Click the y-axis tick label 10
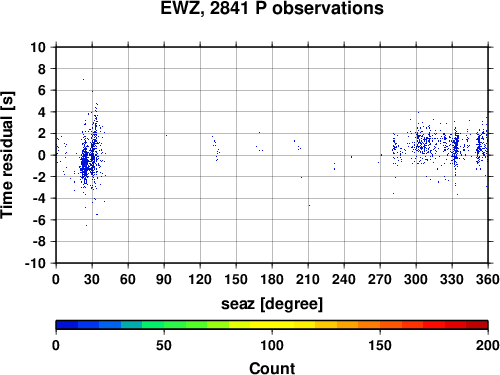The image size is (500, 375). pos(38,47)
